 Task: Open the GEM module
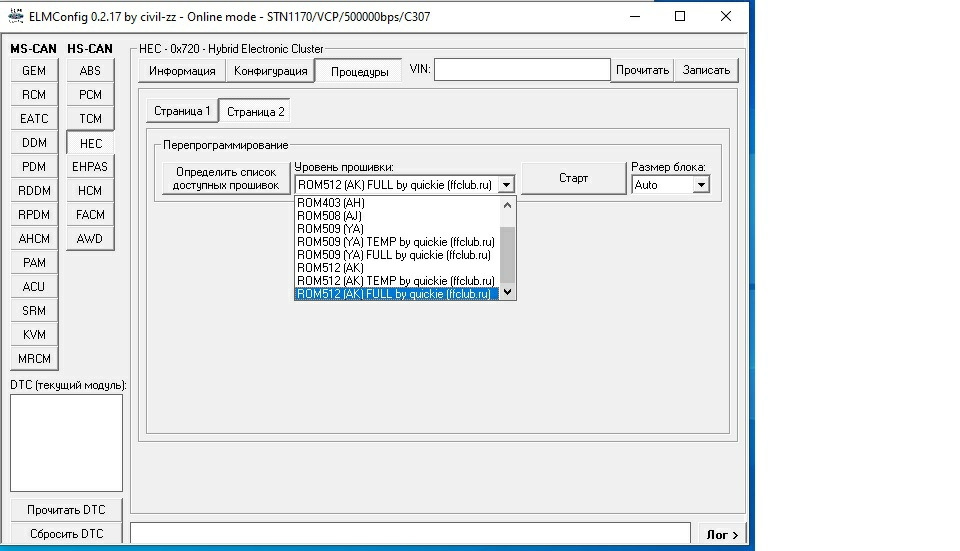click(x=34, y=70)
